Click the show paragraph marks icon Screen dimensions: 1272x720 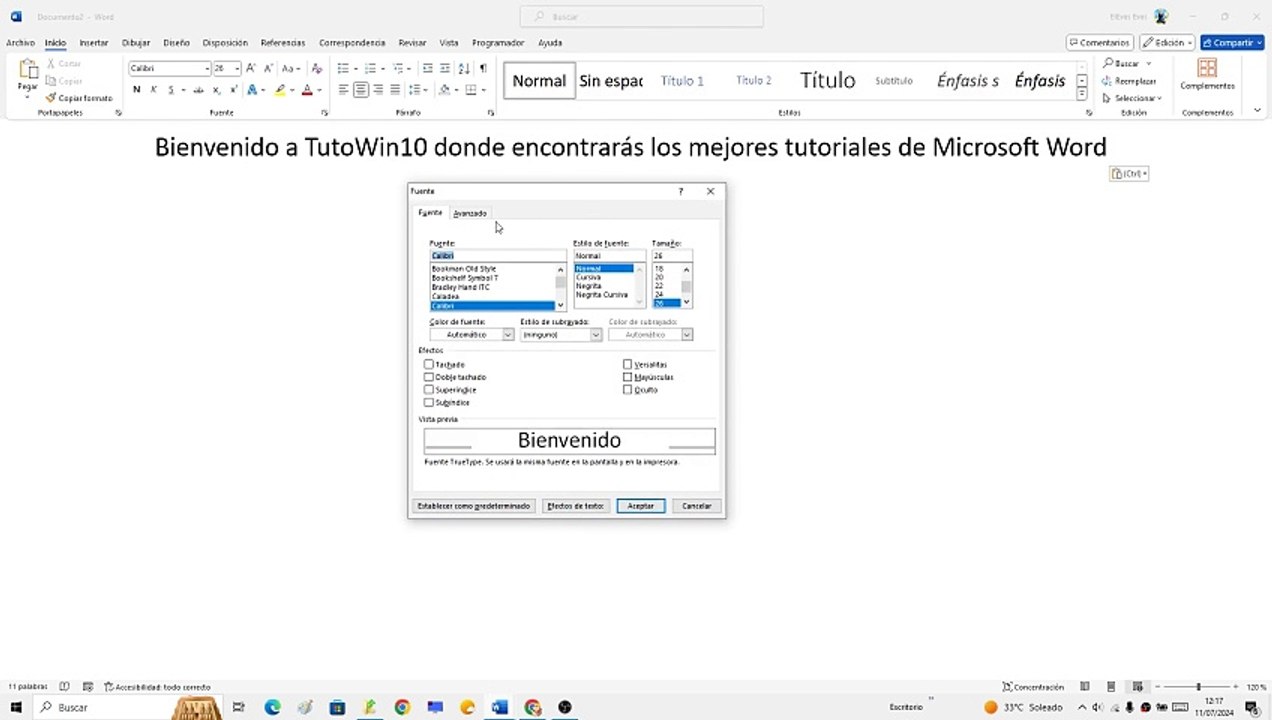coord(483,68)
